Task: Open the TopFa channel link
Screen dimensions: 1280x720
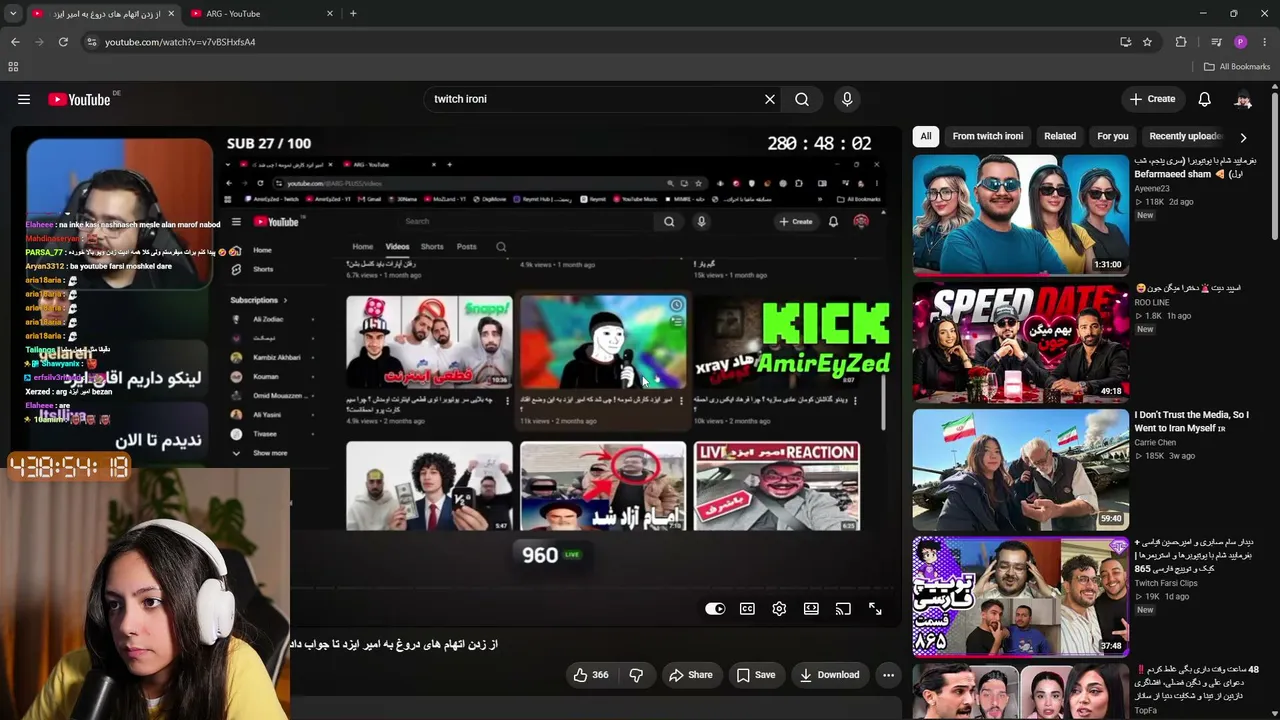Action: click(x=1146, y=710)
